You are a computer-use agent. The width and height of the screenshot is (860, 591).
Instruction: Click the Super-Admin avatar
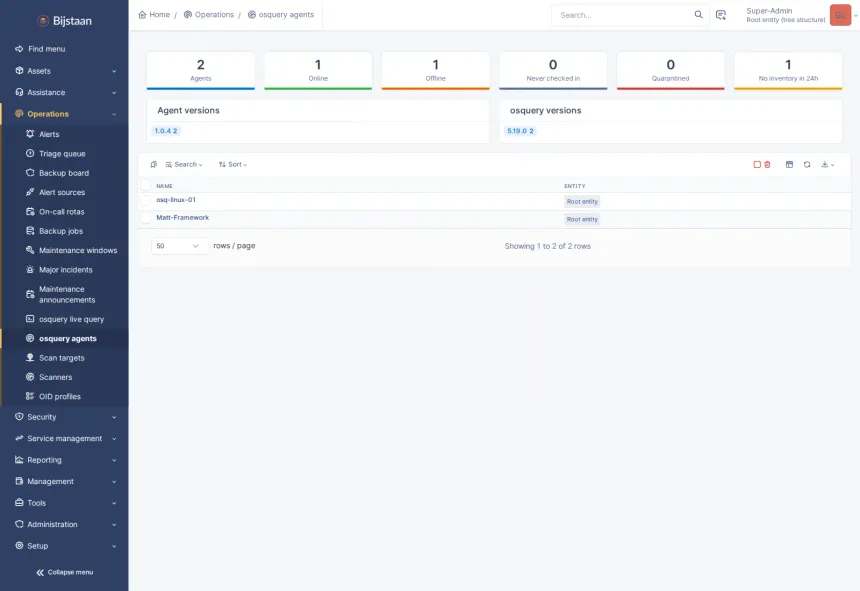click(840, 15)
